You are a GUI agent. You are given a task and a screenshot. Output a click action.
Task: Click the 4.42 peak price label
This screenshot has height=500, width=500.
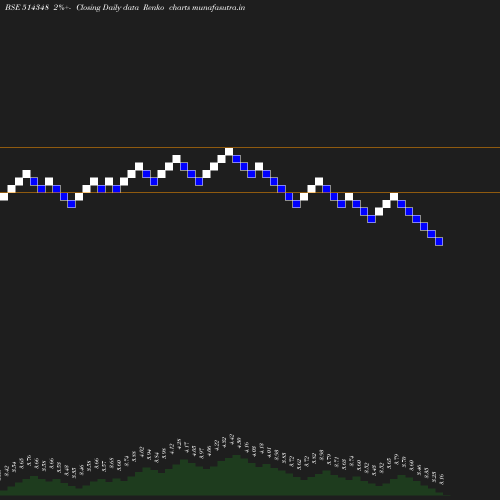232,439
